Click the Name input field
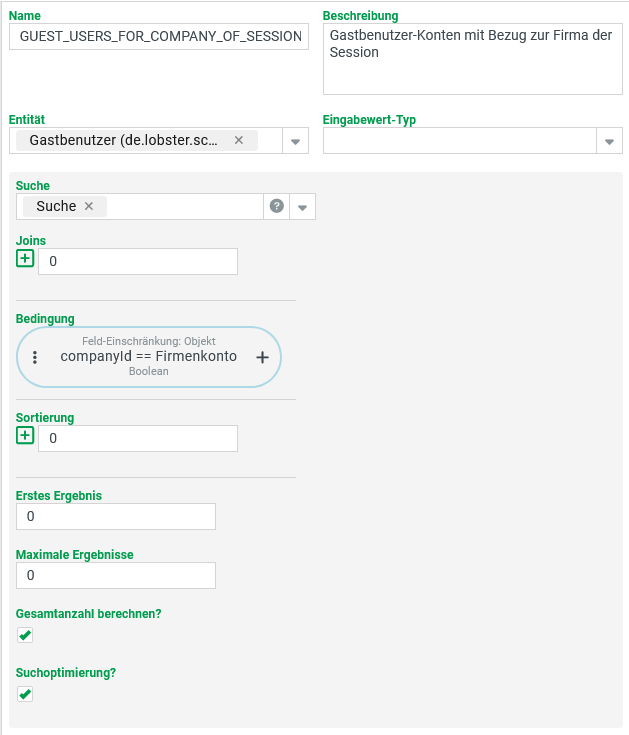This screenshot has height=735, width=629. coord(160,36)
